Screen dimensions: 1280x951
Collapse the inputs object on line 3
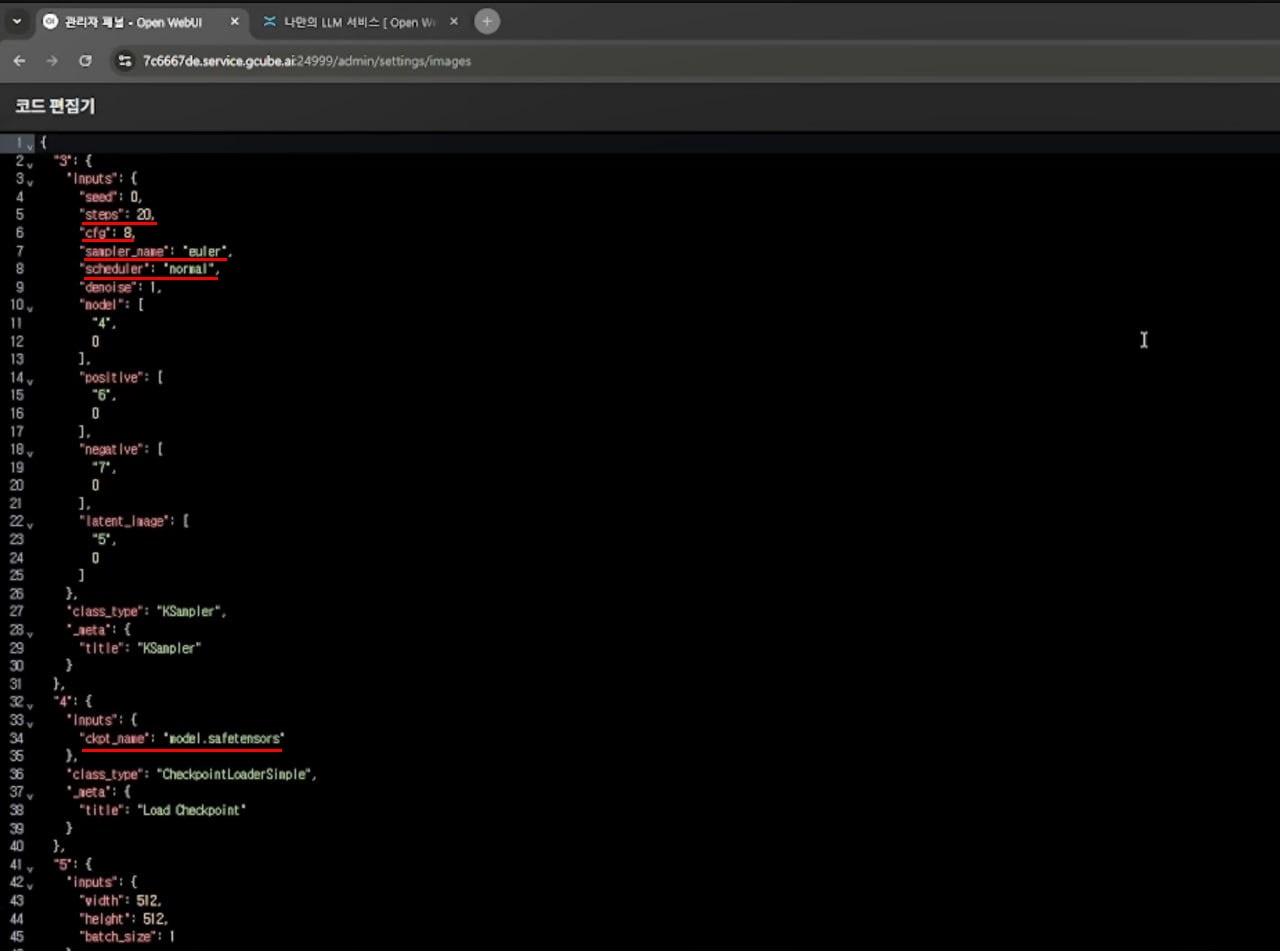pos(29,180)
